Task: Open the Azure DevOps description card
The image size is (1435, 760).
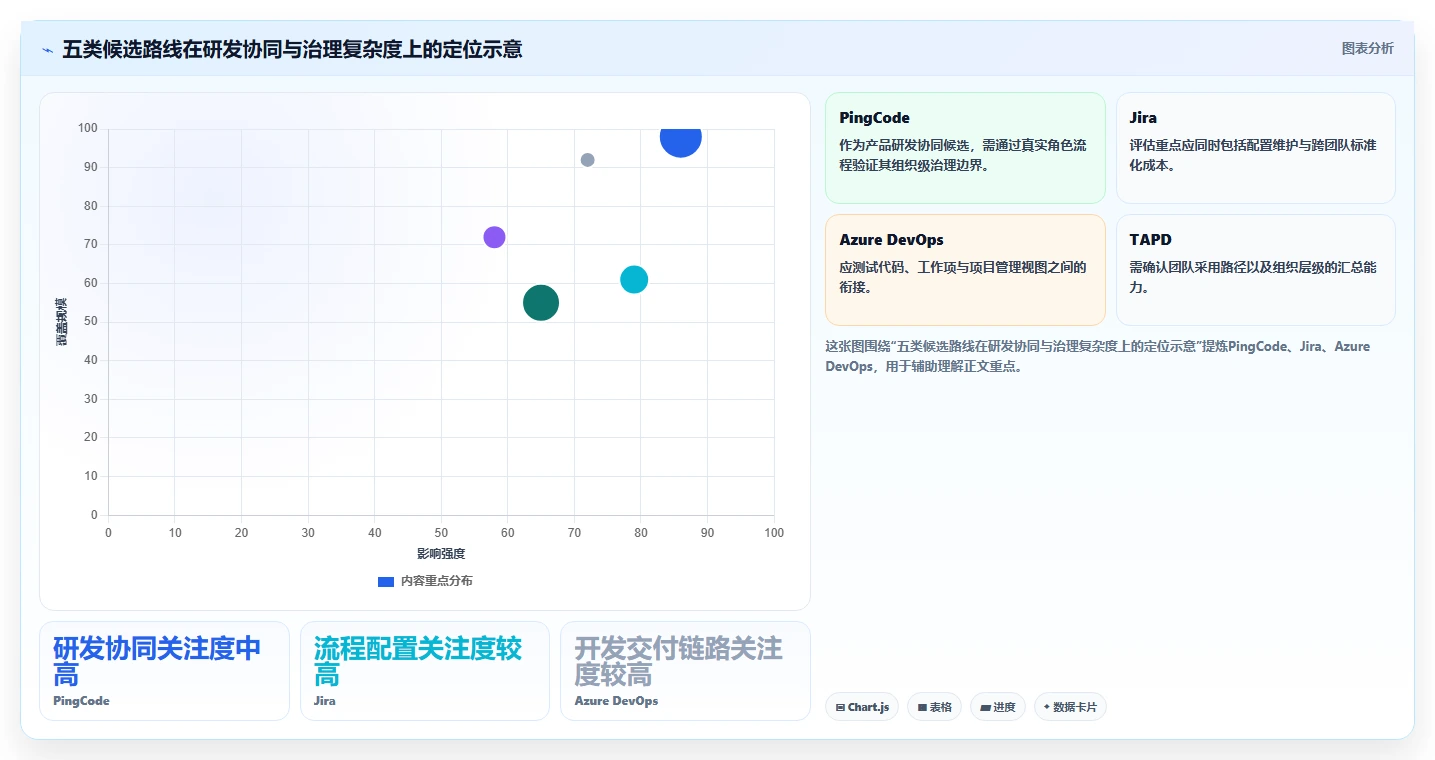Action: [x=965, y=270]
